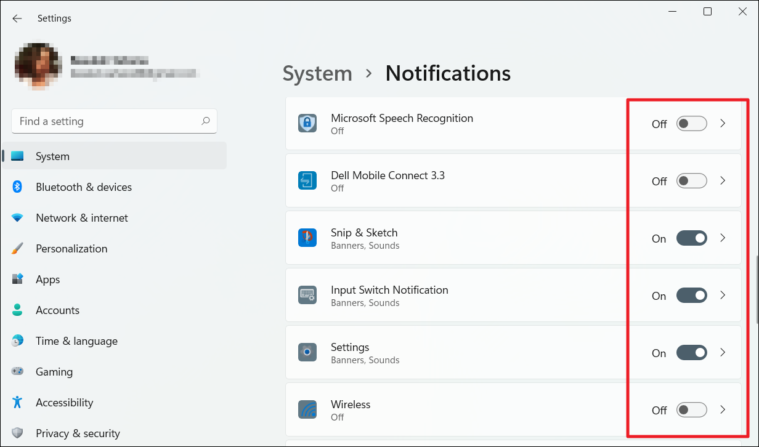759x447 pixels.
Task: Click the Gaming controller icon
Action: 17,371
